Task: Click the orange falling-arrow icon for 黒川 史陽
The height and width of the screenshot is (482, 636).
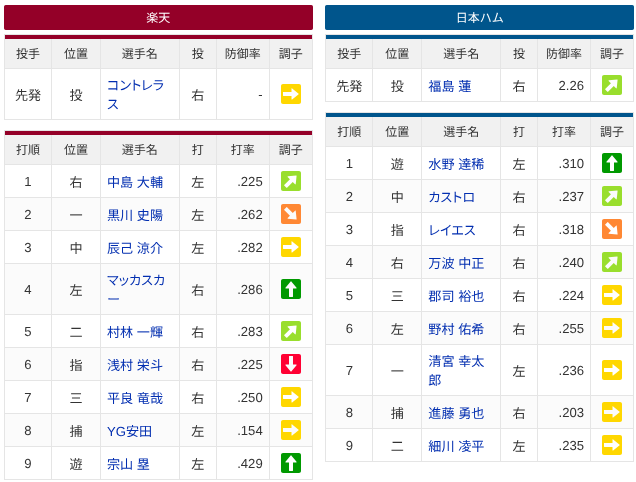Action: tap(291, 214)
